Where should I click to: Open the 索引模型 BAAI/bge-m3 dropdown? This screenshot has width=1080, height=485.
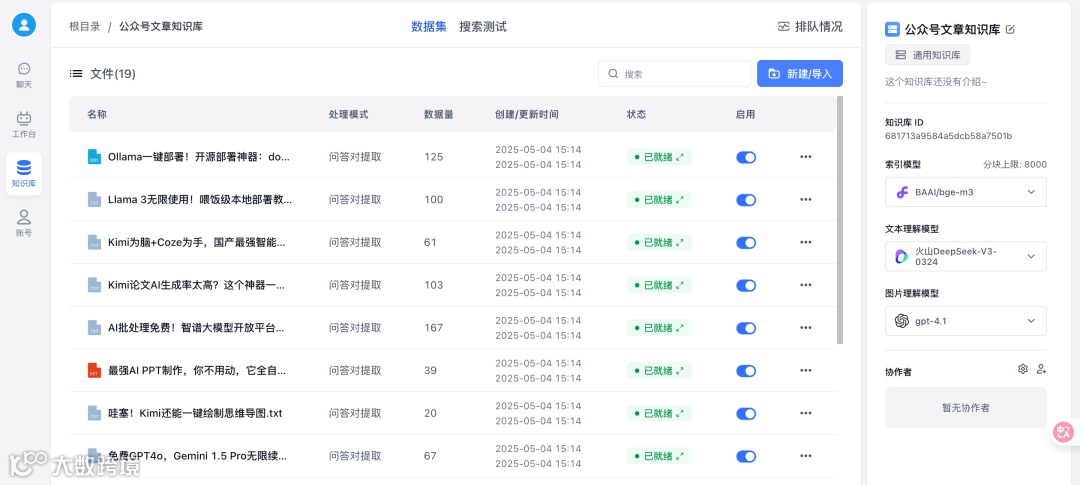tap(966, 192)
